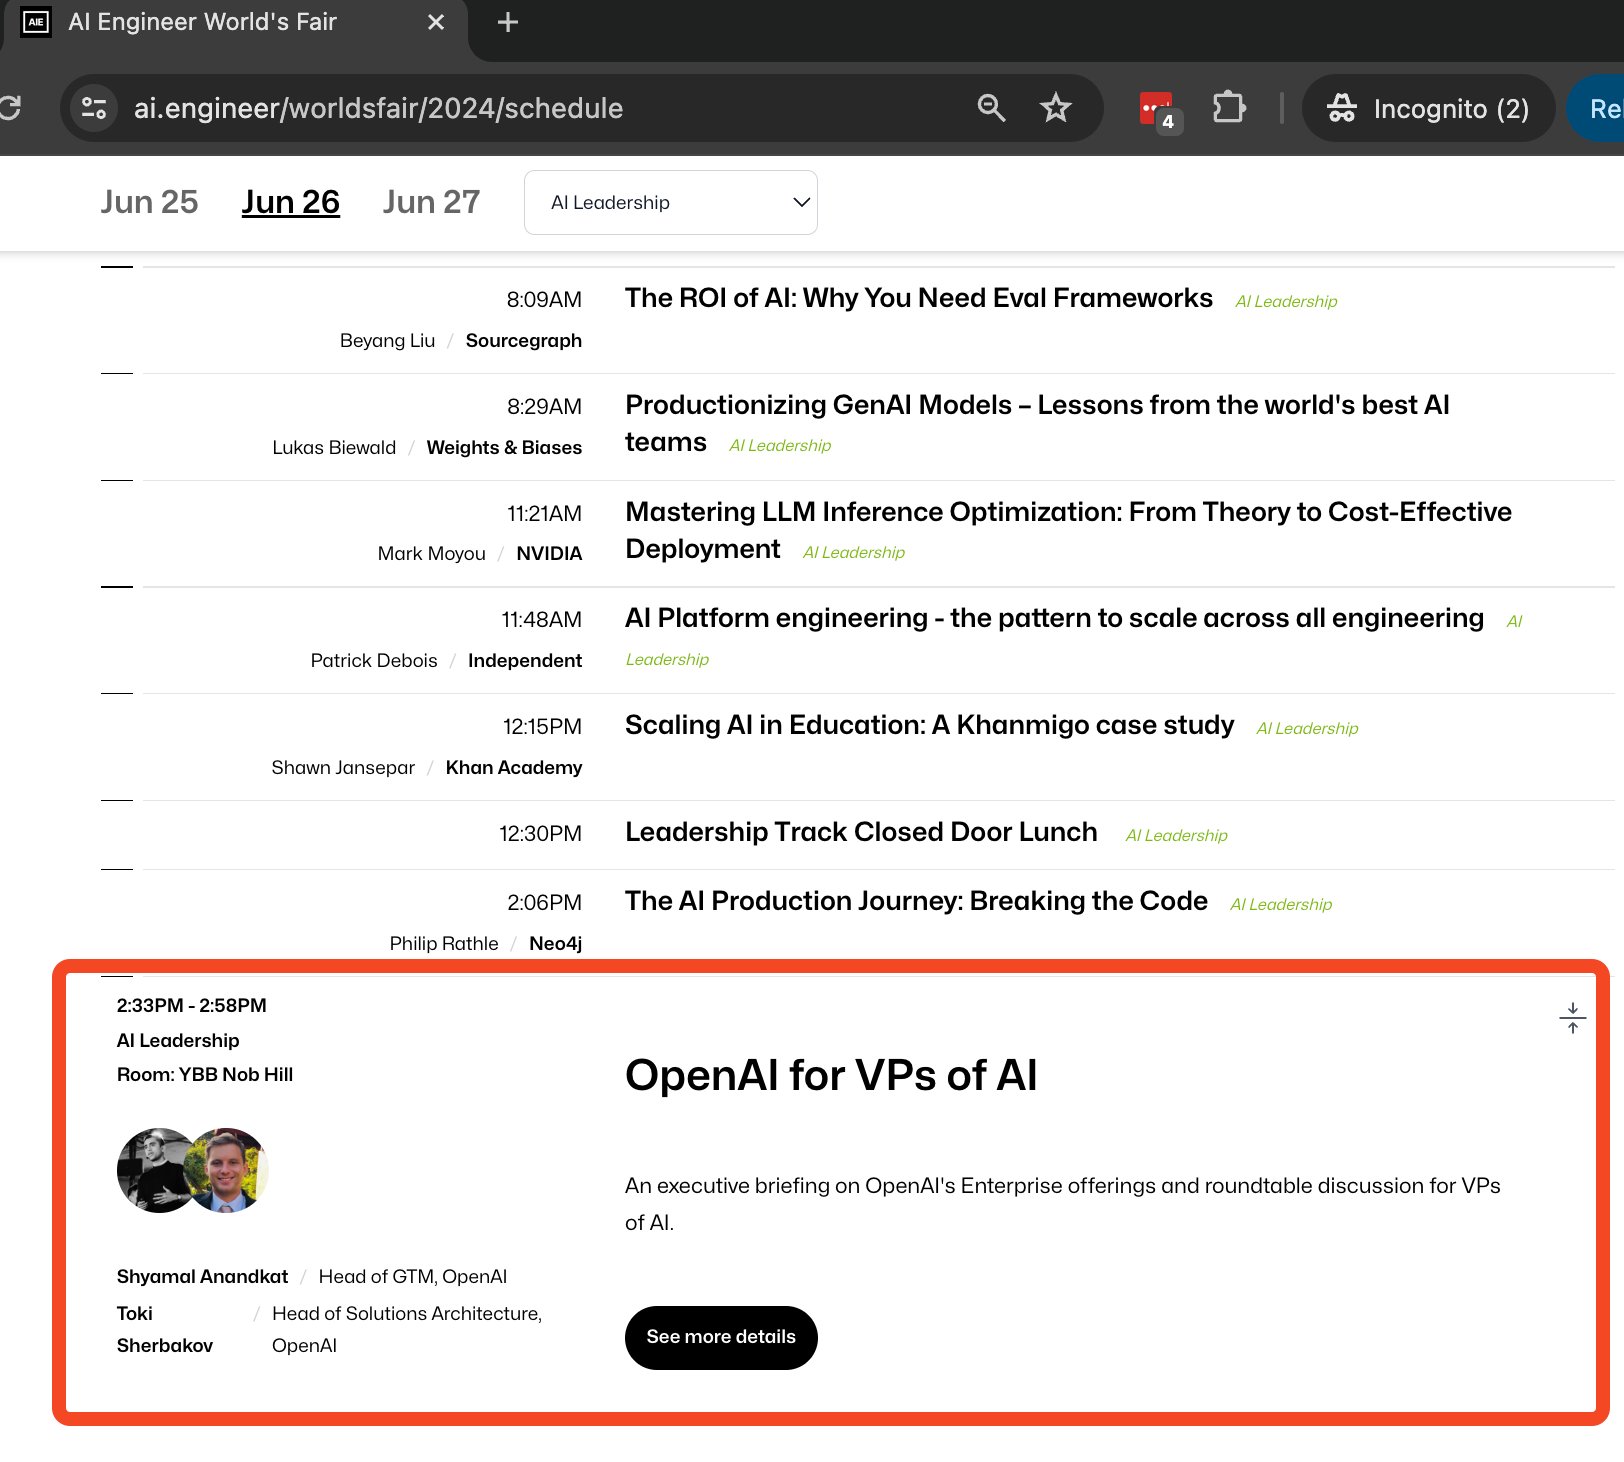Open Leadership Track Closed Door Lunch entry
Viewport: 1624px width, 1462px height.
tap(861, 832)
